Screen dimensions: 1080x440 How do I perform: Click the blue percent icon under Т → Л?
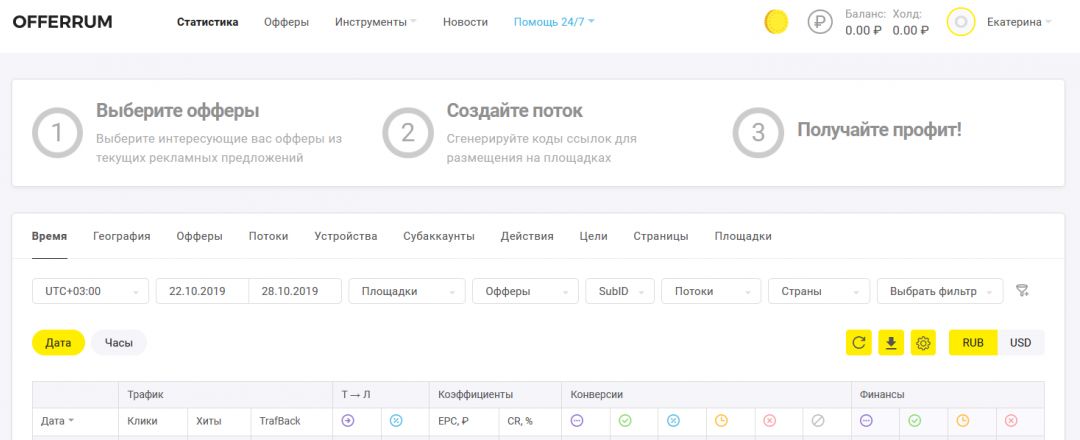click(x=396, y=421)
